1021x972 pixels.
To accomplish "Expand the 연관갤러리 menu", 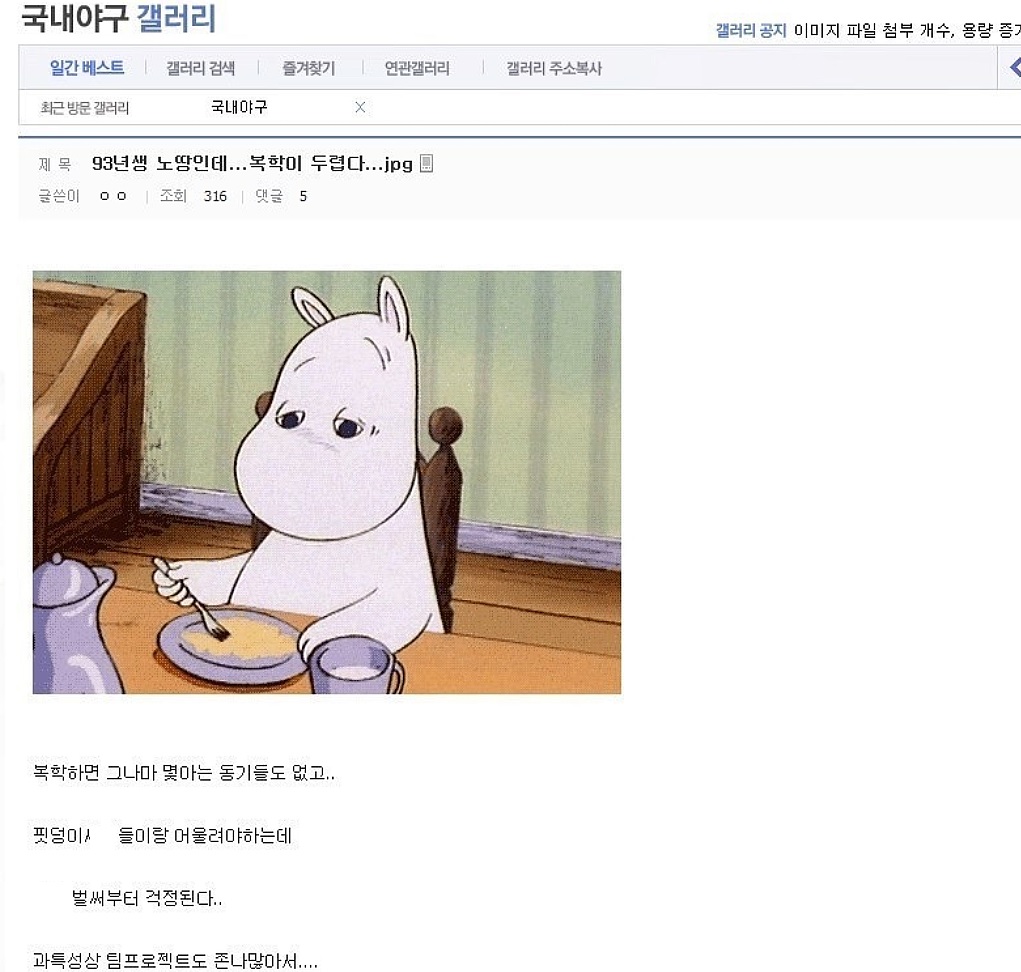I will [x=417, y=68].
